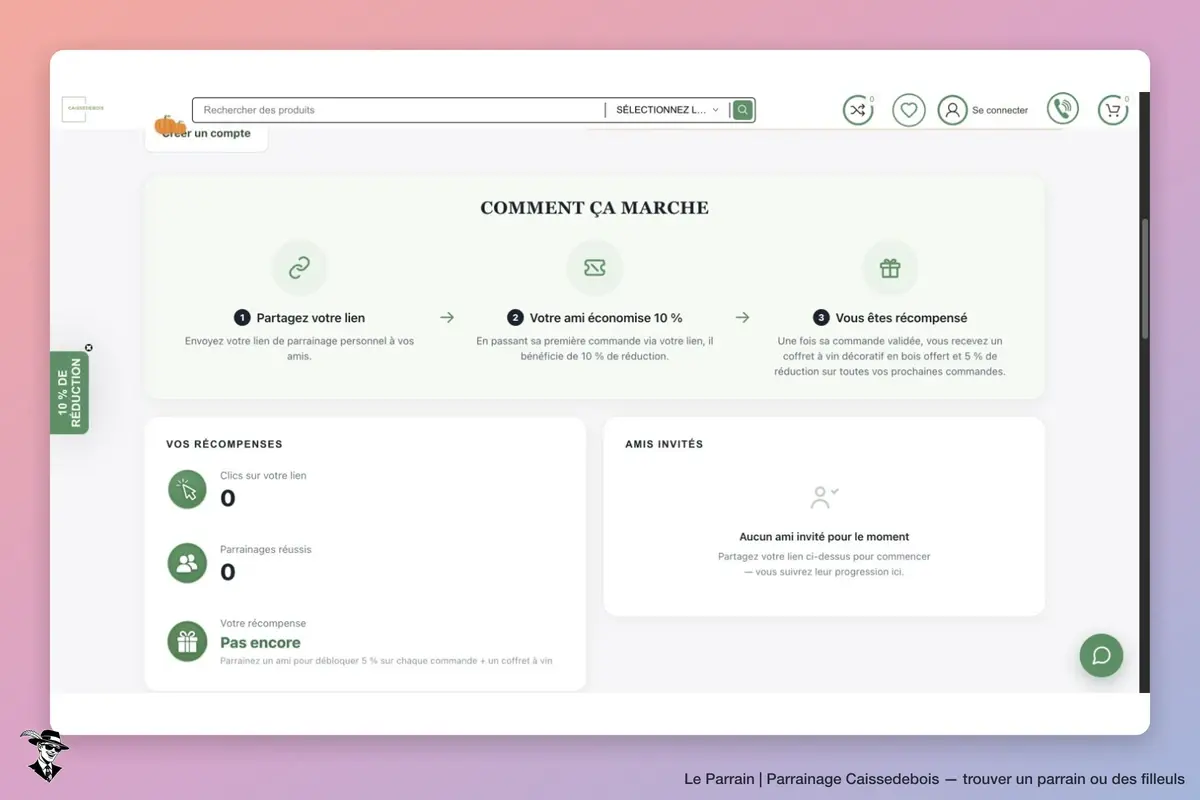Click the Vos récompenses heading

[224, 444]
